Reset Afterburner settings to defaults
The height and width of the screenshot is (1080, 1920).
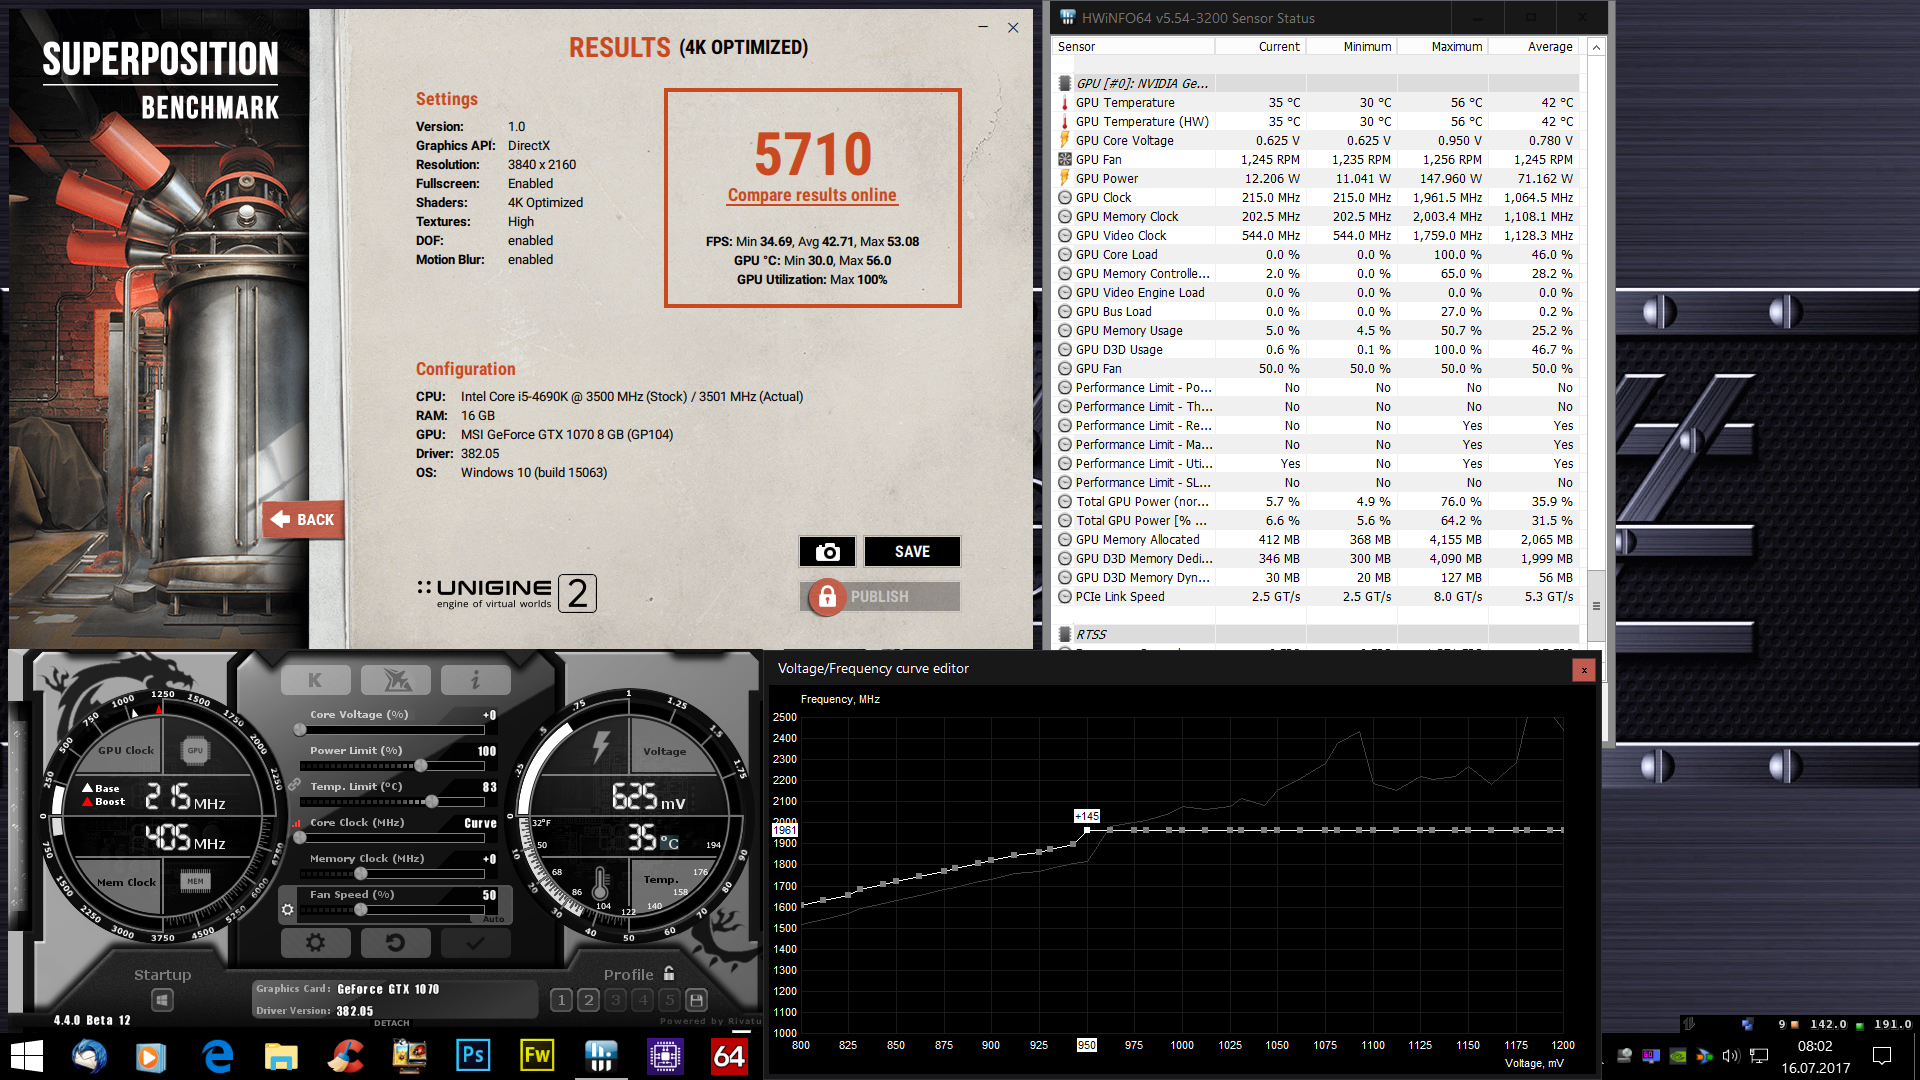tap(395, 942)
